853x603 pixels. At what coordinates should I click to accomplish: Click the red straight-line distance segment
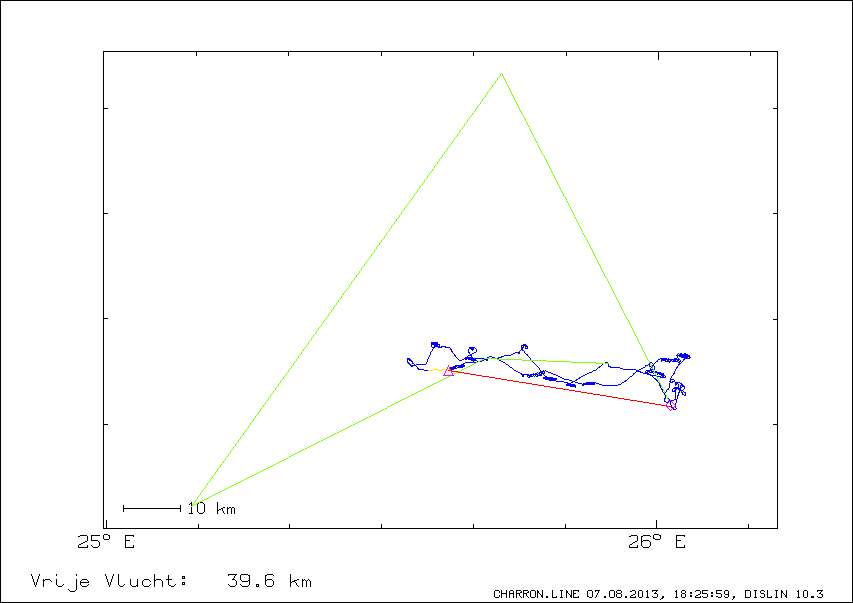559,388
